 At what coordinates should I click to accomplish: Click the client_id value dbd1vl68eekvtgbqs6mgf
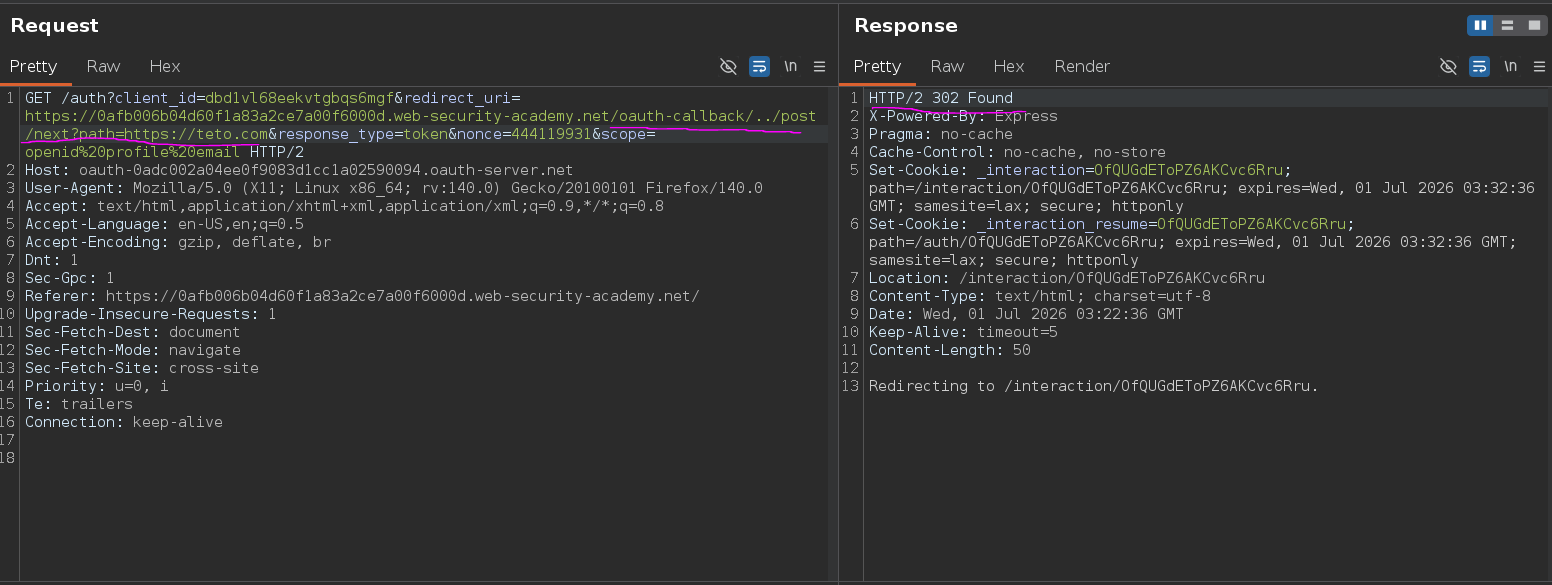(300, 98)
